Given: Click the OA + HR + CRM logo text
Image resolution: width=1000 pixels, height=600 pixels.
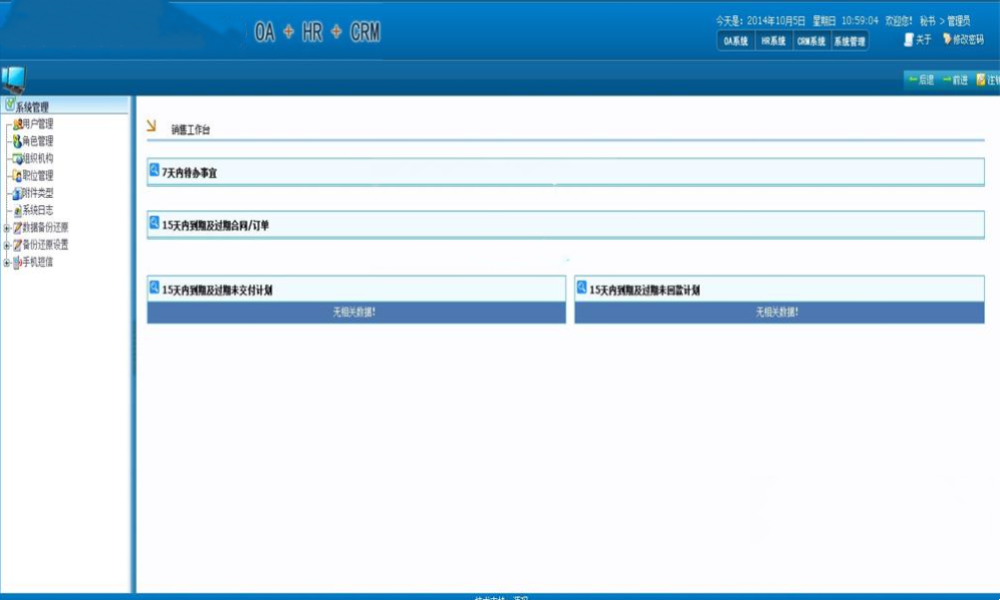Looking at the screenshot, I should click(x=317, y=32).
